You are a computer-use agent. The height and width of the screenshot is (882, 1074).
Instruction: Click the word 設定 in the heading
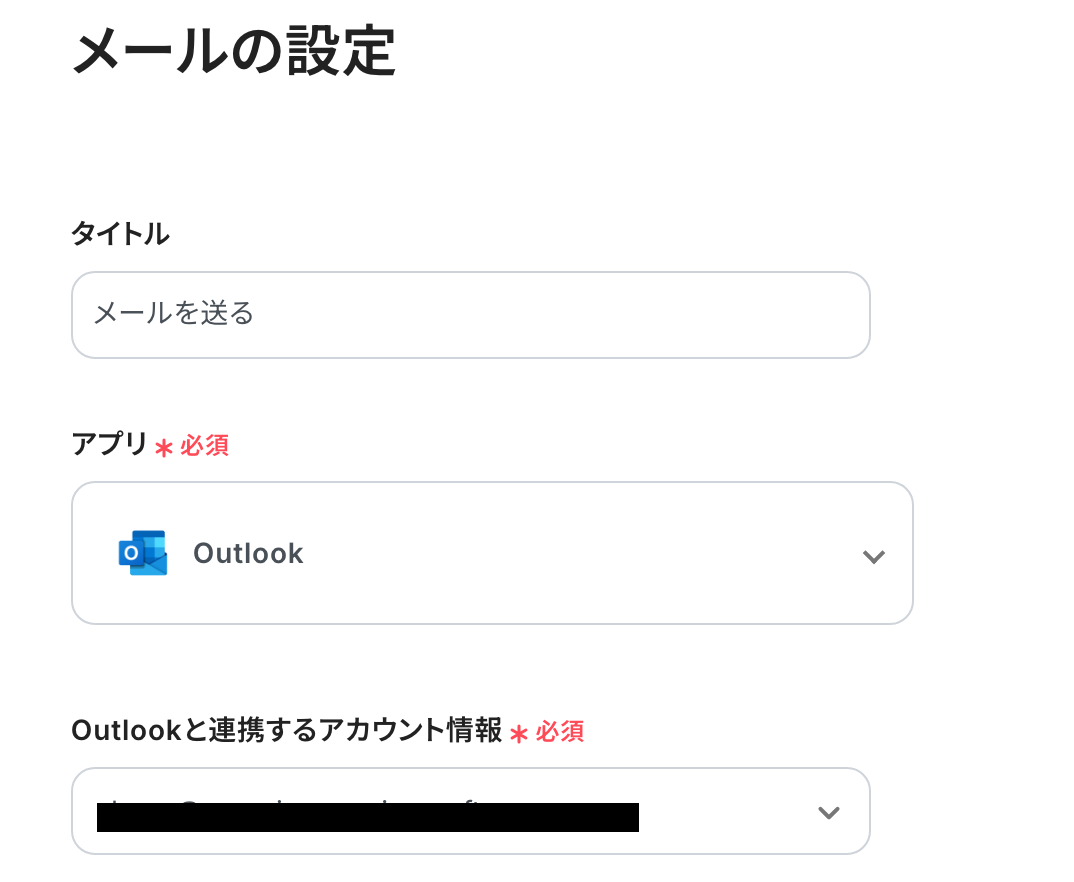pyautogui.click(x=341, y=50)
